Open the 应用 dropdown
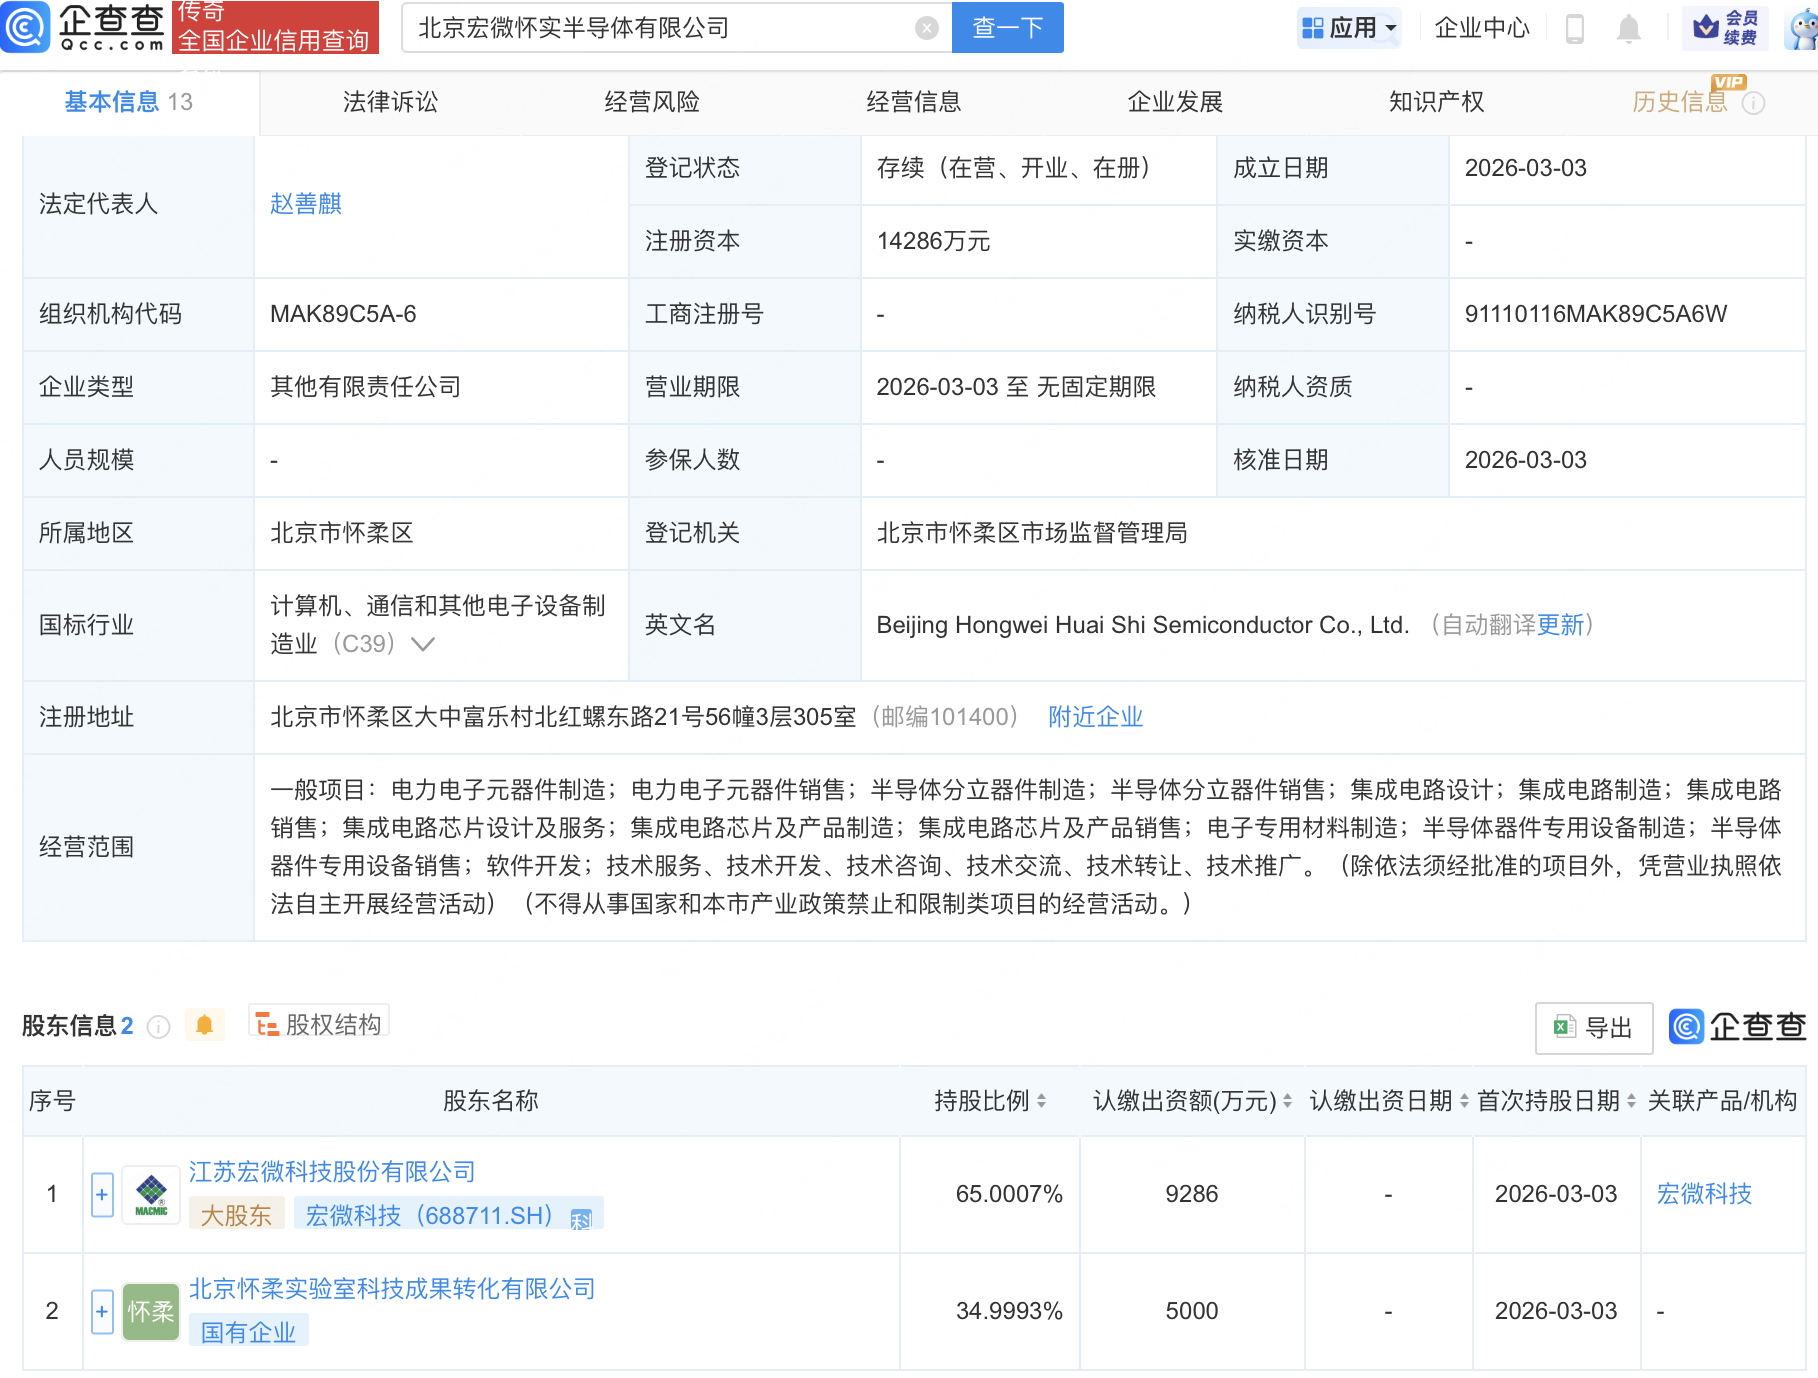 [1349, 27]
